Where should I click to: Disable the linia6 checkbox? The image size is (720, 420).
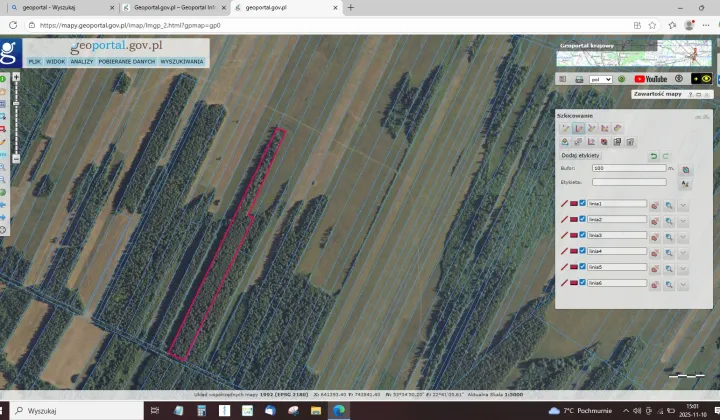click(x=583, y=284)
